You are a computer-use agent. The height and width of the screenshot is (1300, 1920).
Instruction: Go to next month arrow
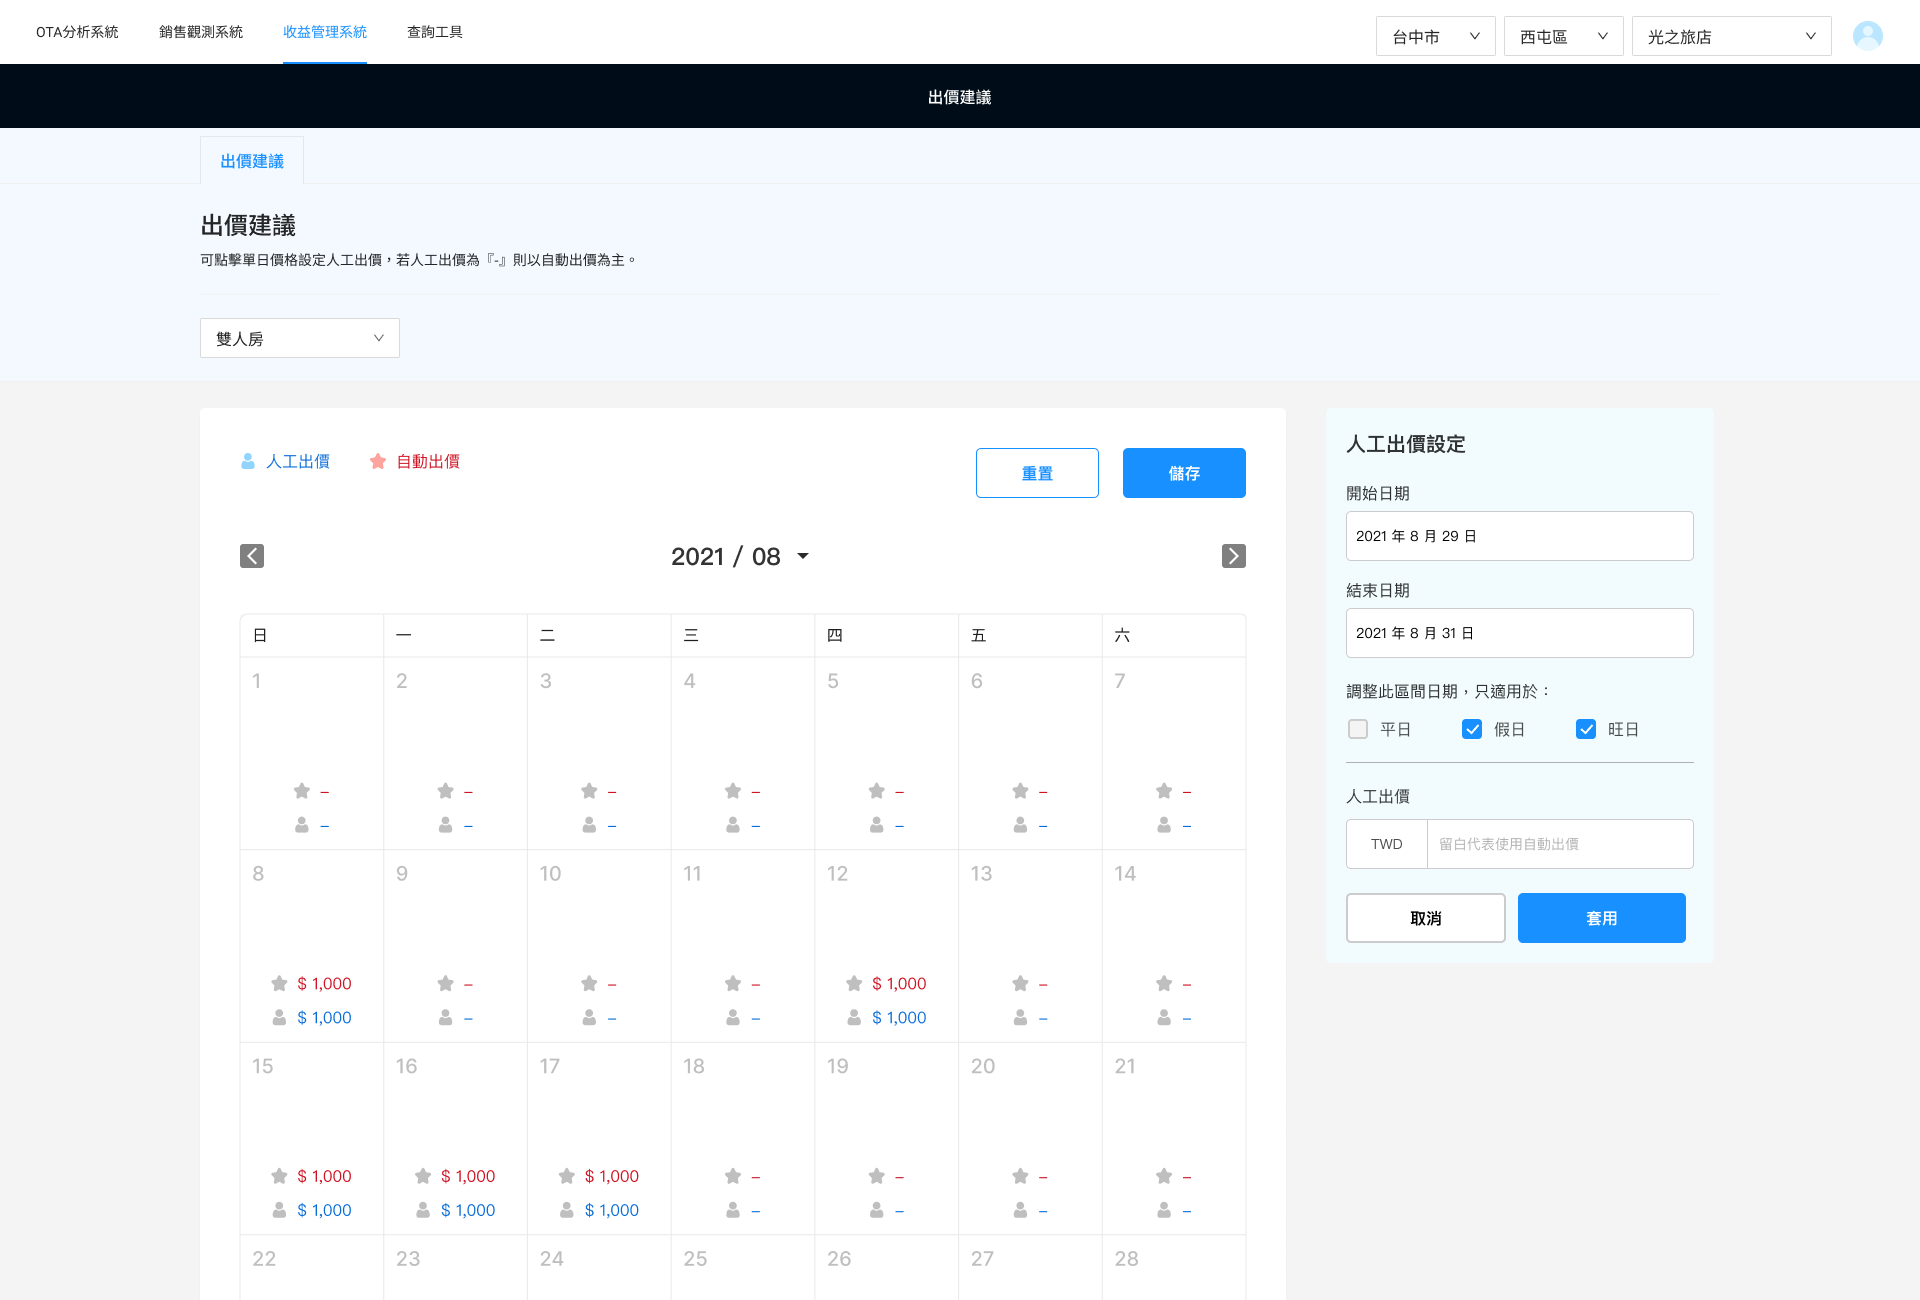pos(1234,556)
